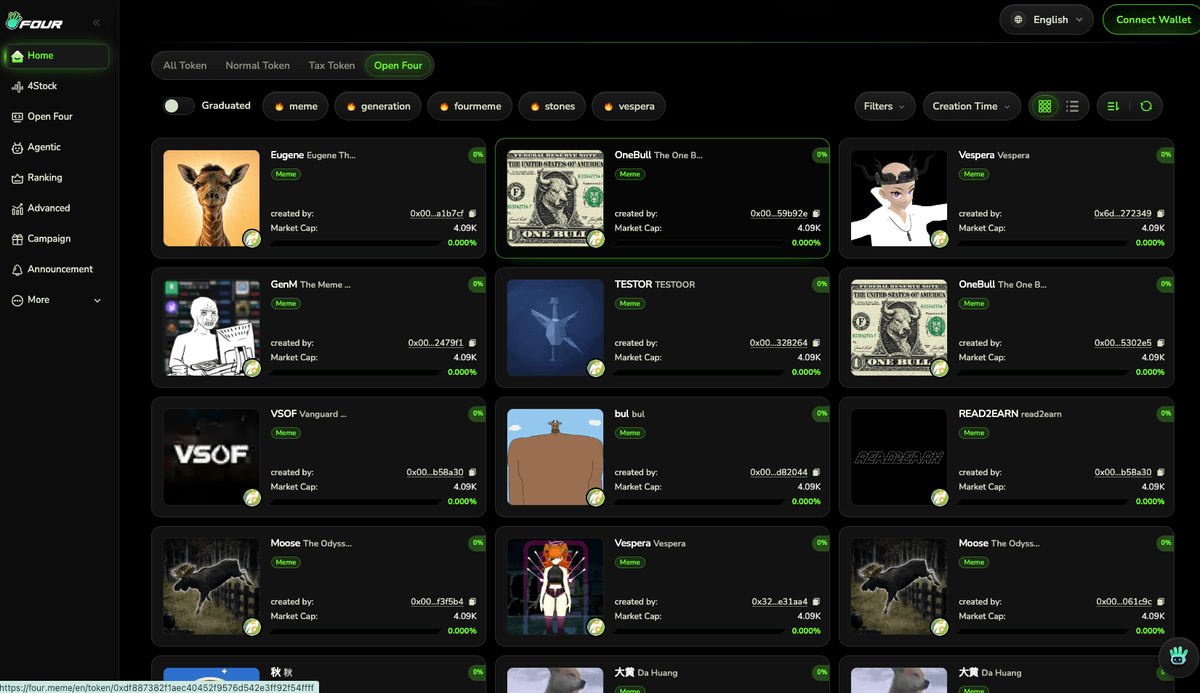Copy address 0x00...59b92e
Viewport: 1200px width, 693px height.
817,214
